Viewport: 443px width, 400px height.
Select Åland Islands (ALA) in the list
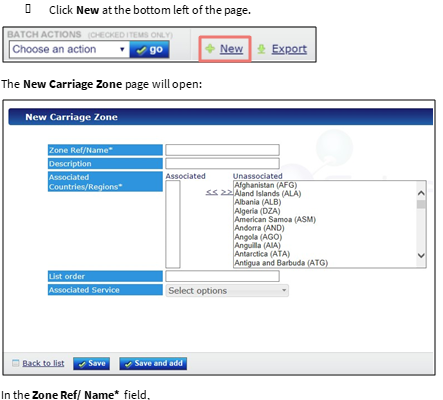(268, 194)
